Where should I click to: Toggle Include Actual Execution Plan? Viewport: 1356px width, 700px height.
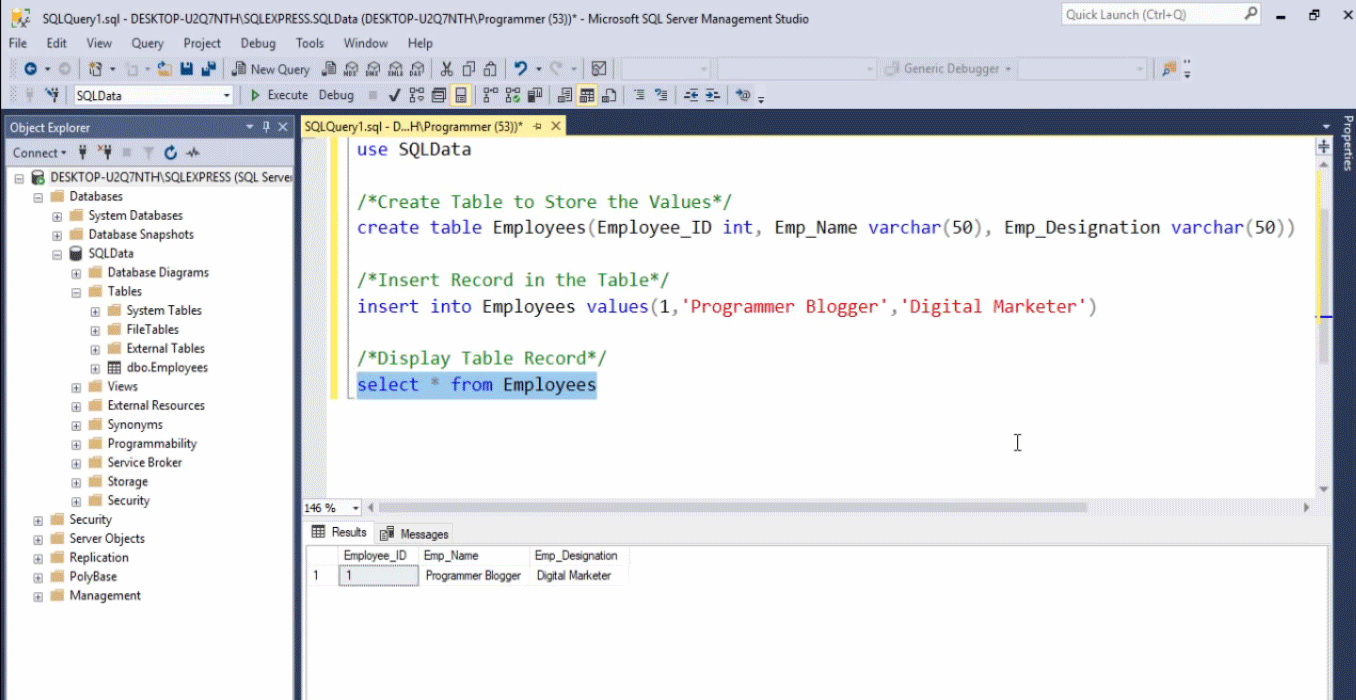point(489,95)
